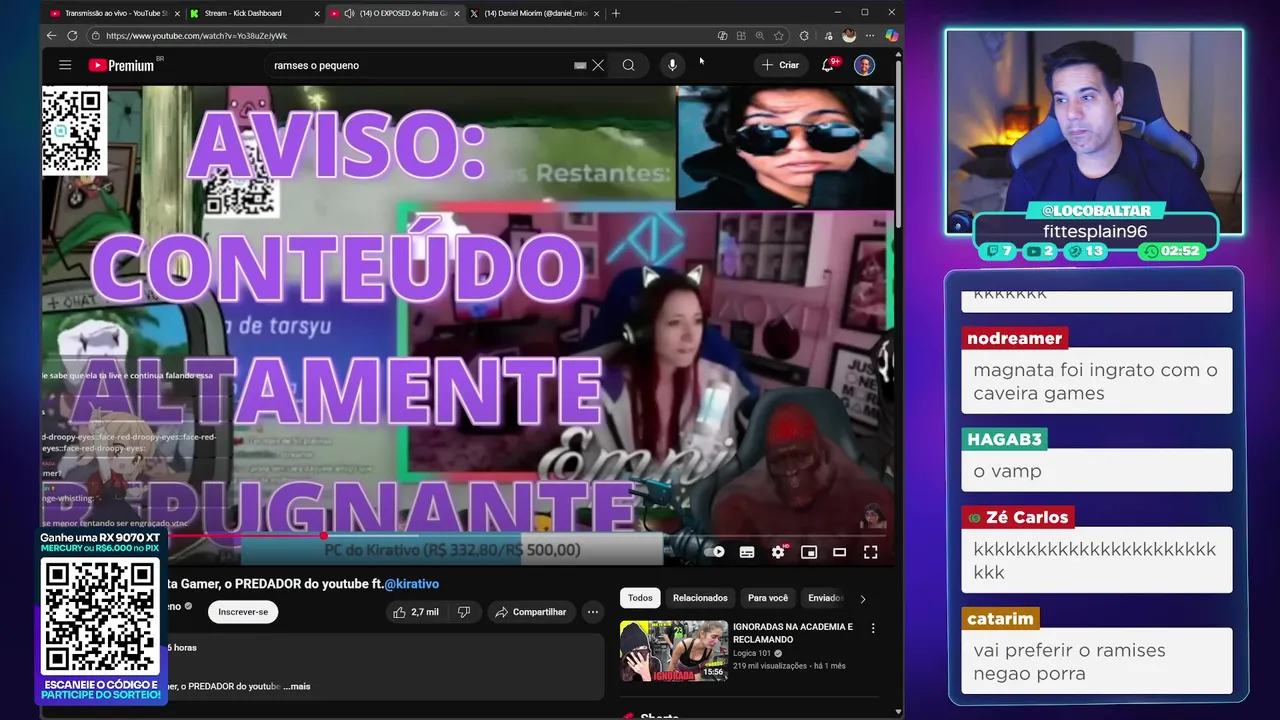This screenshot has height=720, width=1280.
Task: Focus the YouTube search field ramses o pequeno
Action: pyautogui.click(x=420, y=65)
